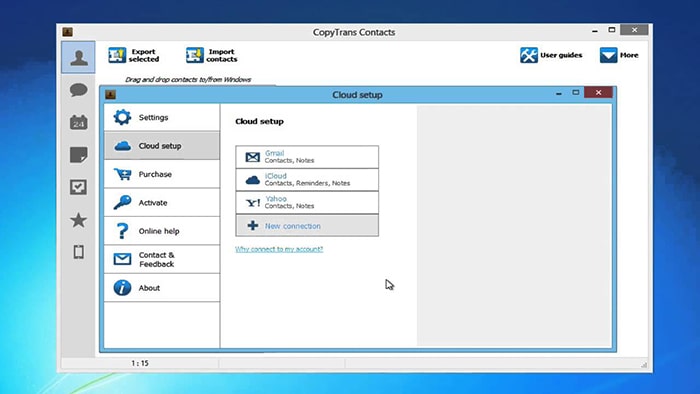Click the '1 : 15' status bar counter
Viewport: 700px width, 394px height.
(140, 364)
